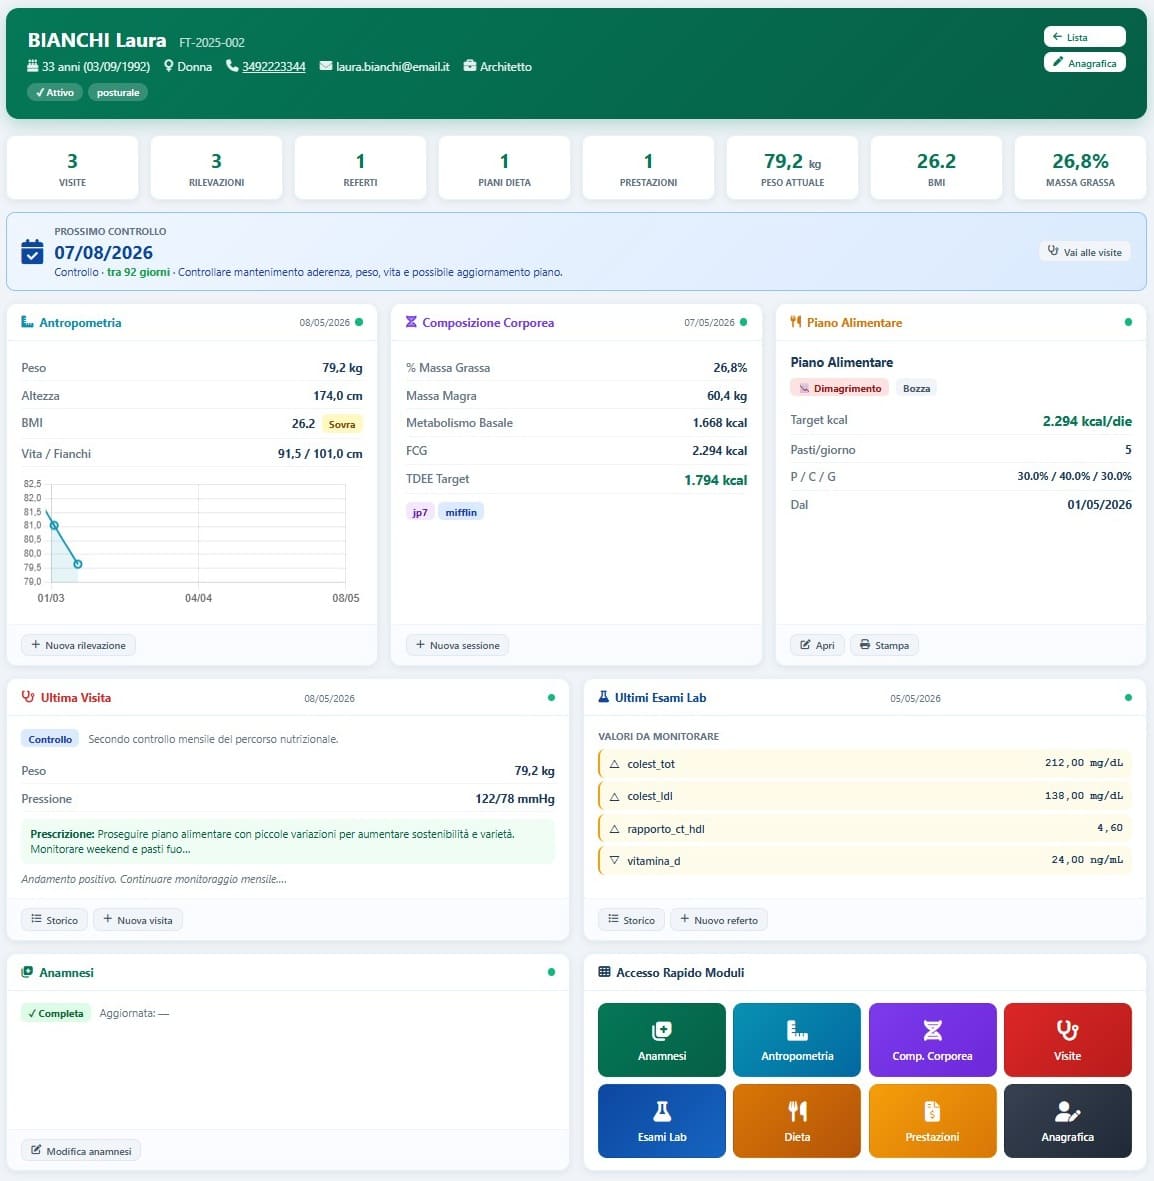Open visit Storico list
Viewport: 1154px width, 1181px height.
(x=54, y=920)
